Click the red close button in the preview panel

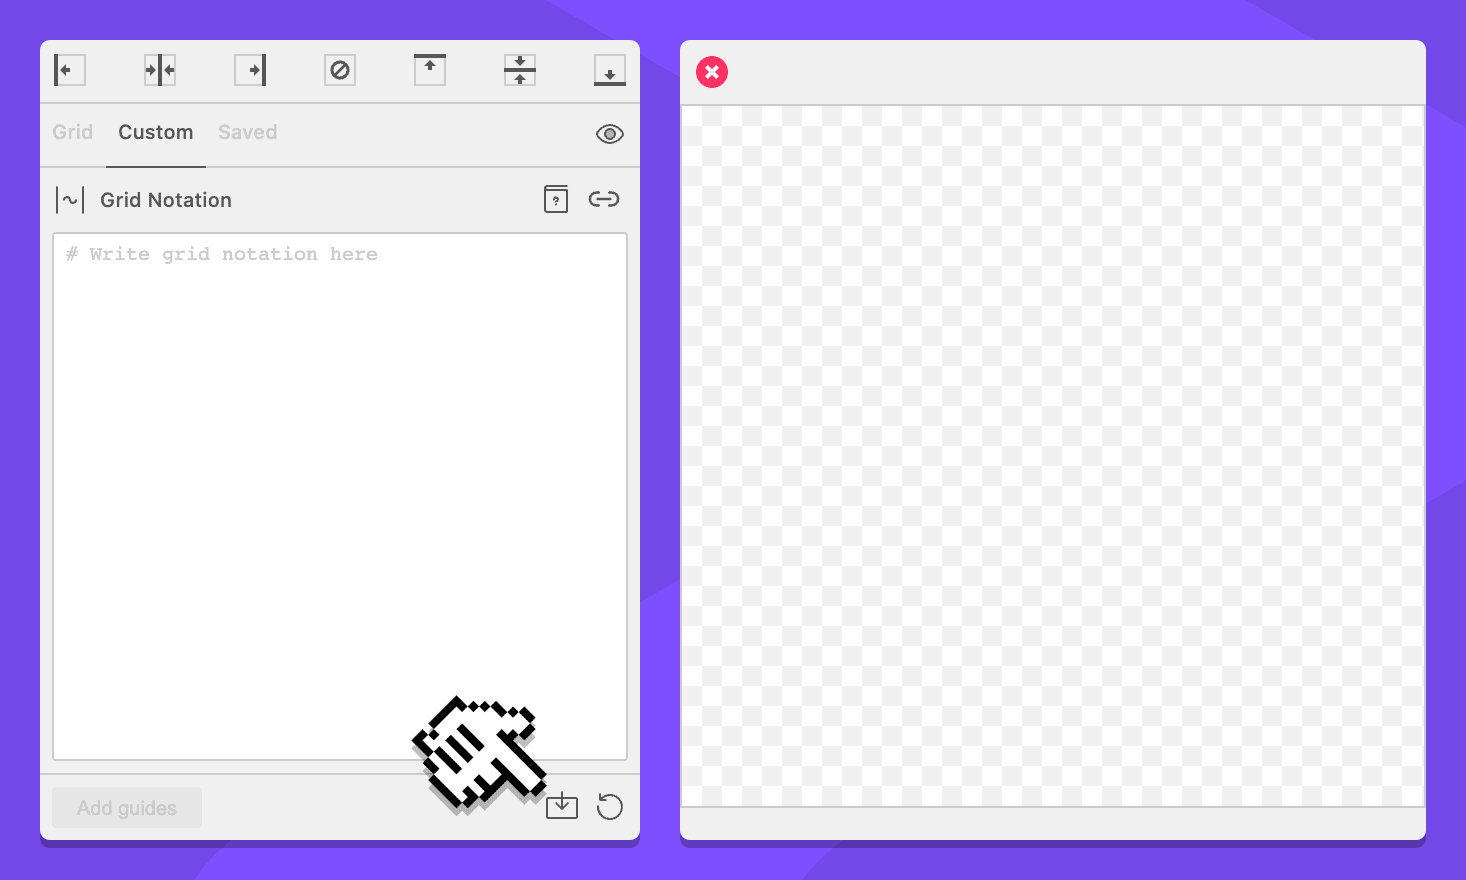point(712,72)
